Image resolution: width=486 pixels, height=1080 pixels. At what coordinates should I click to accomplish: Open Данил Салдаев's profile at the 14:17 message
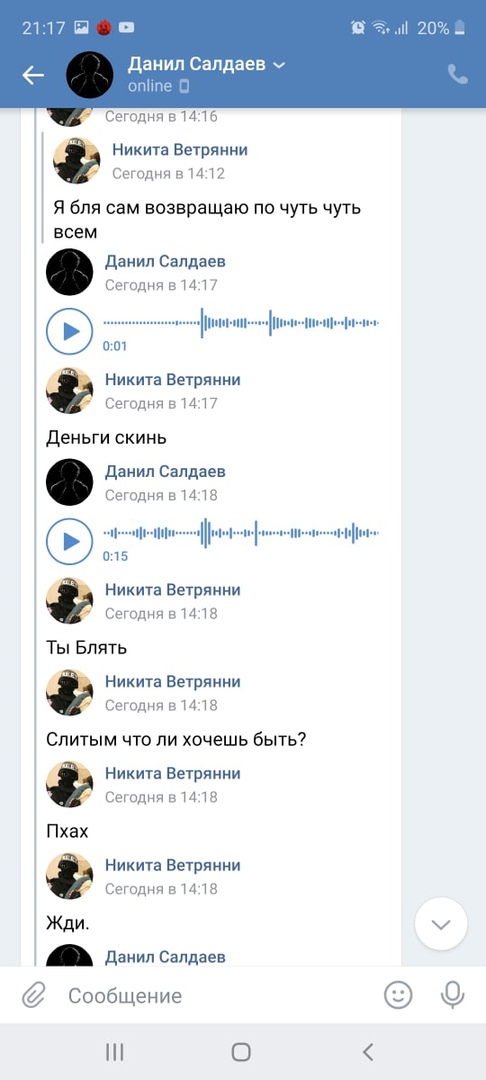pyautogui.click(x=165, y=261)
